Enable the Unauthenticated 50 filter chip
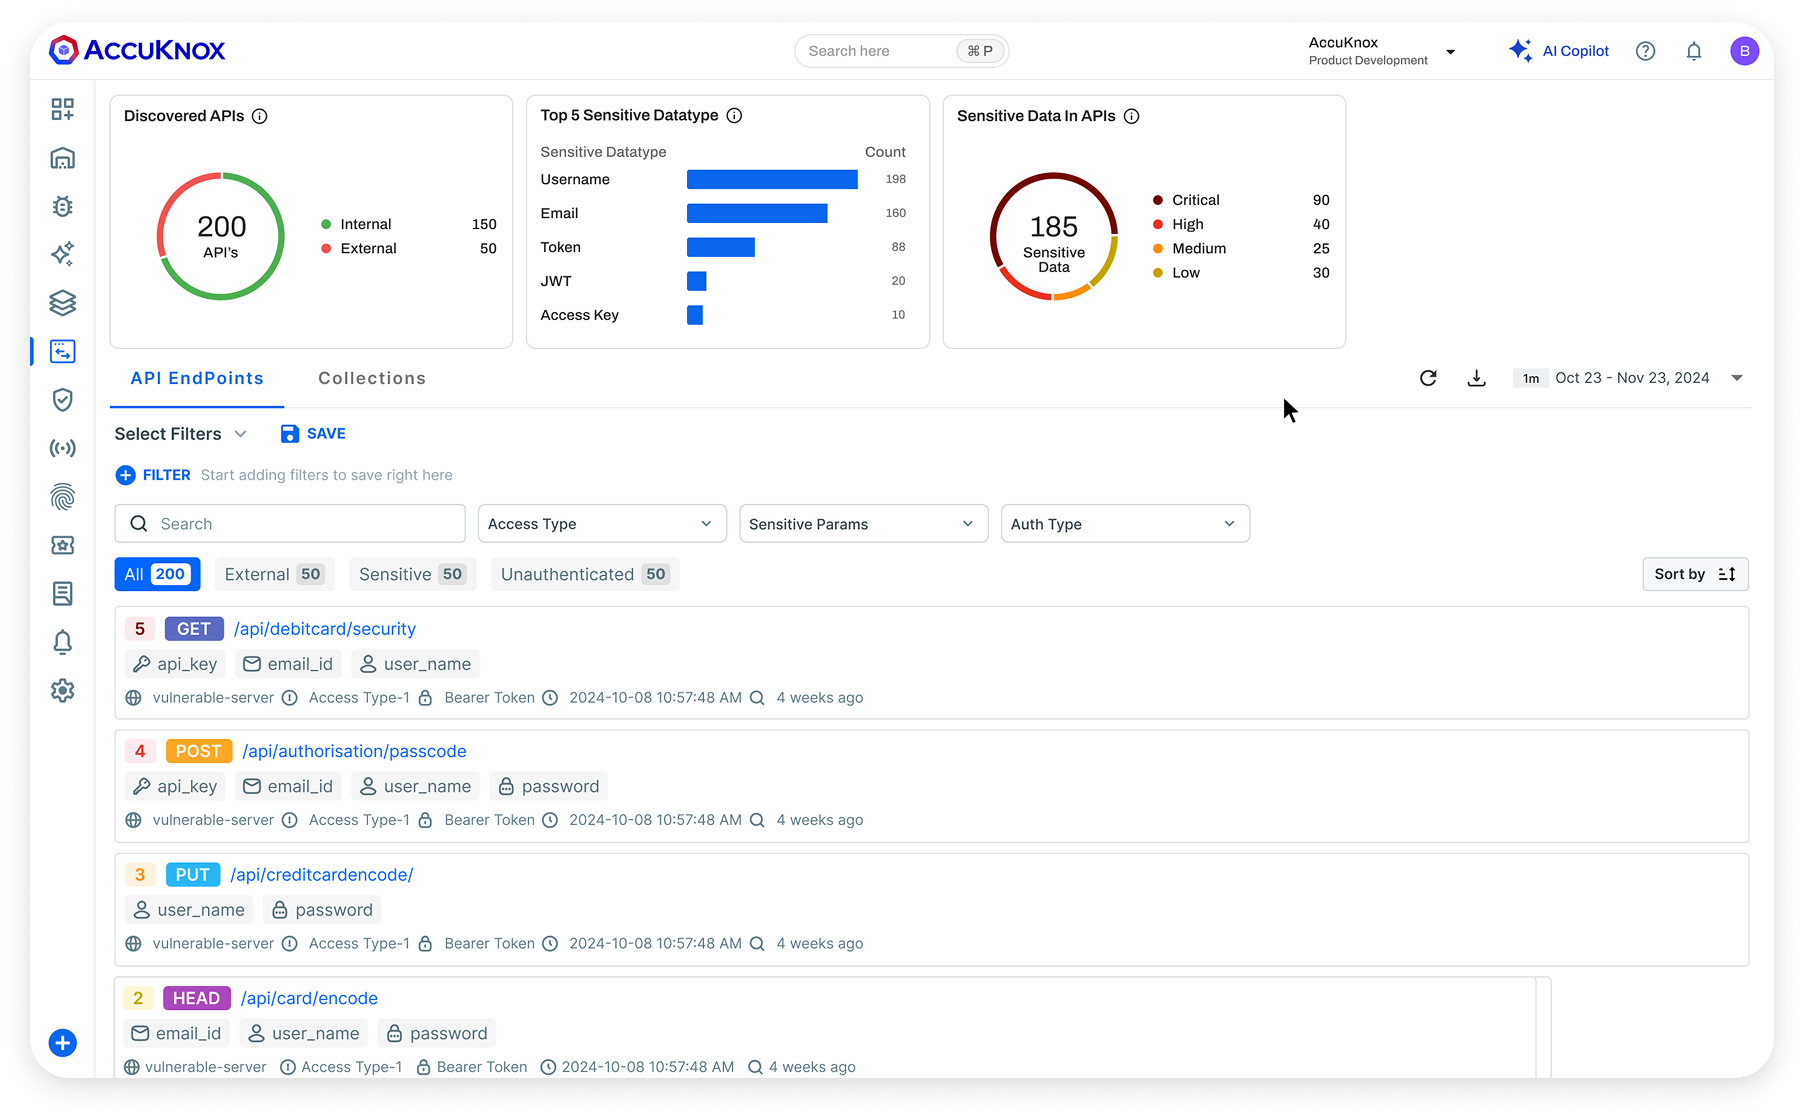The height and width of the screenshot is (1116, 1804). 584,574
